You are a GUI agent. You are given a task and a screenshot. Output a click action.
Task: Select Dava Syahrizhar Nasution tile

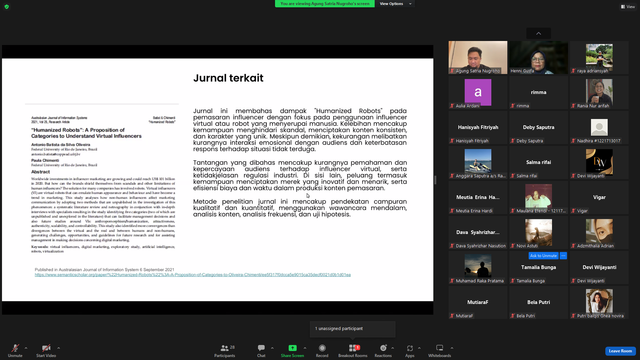click(478, 233)
